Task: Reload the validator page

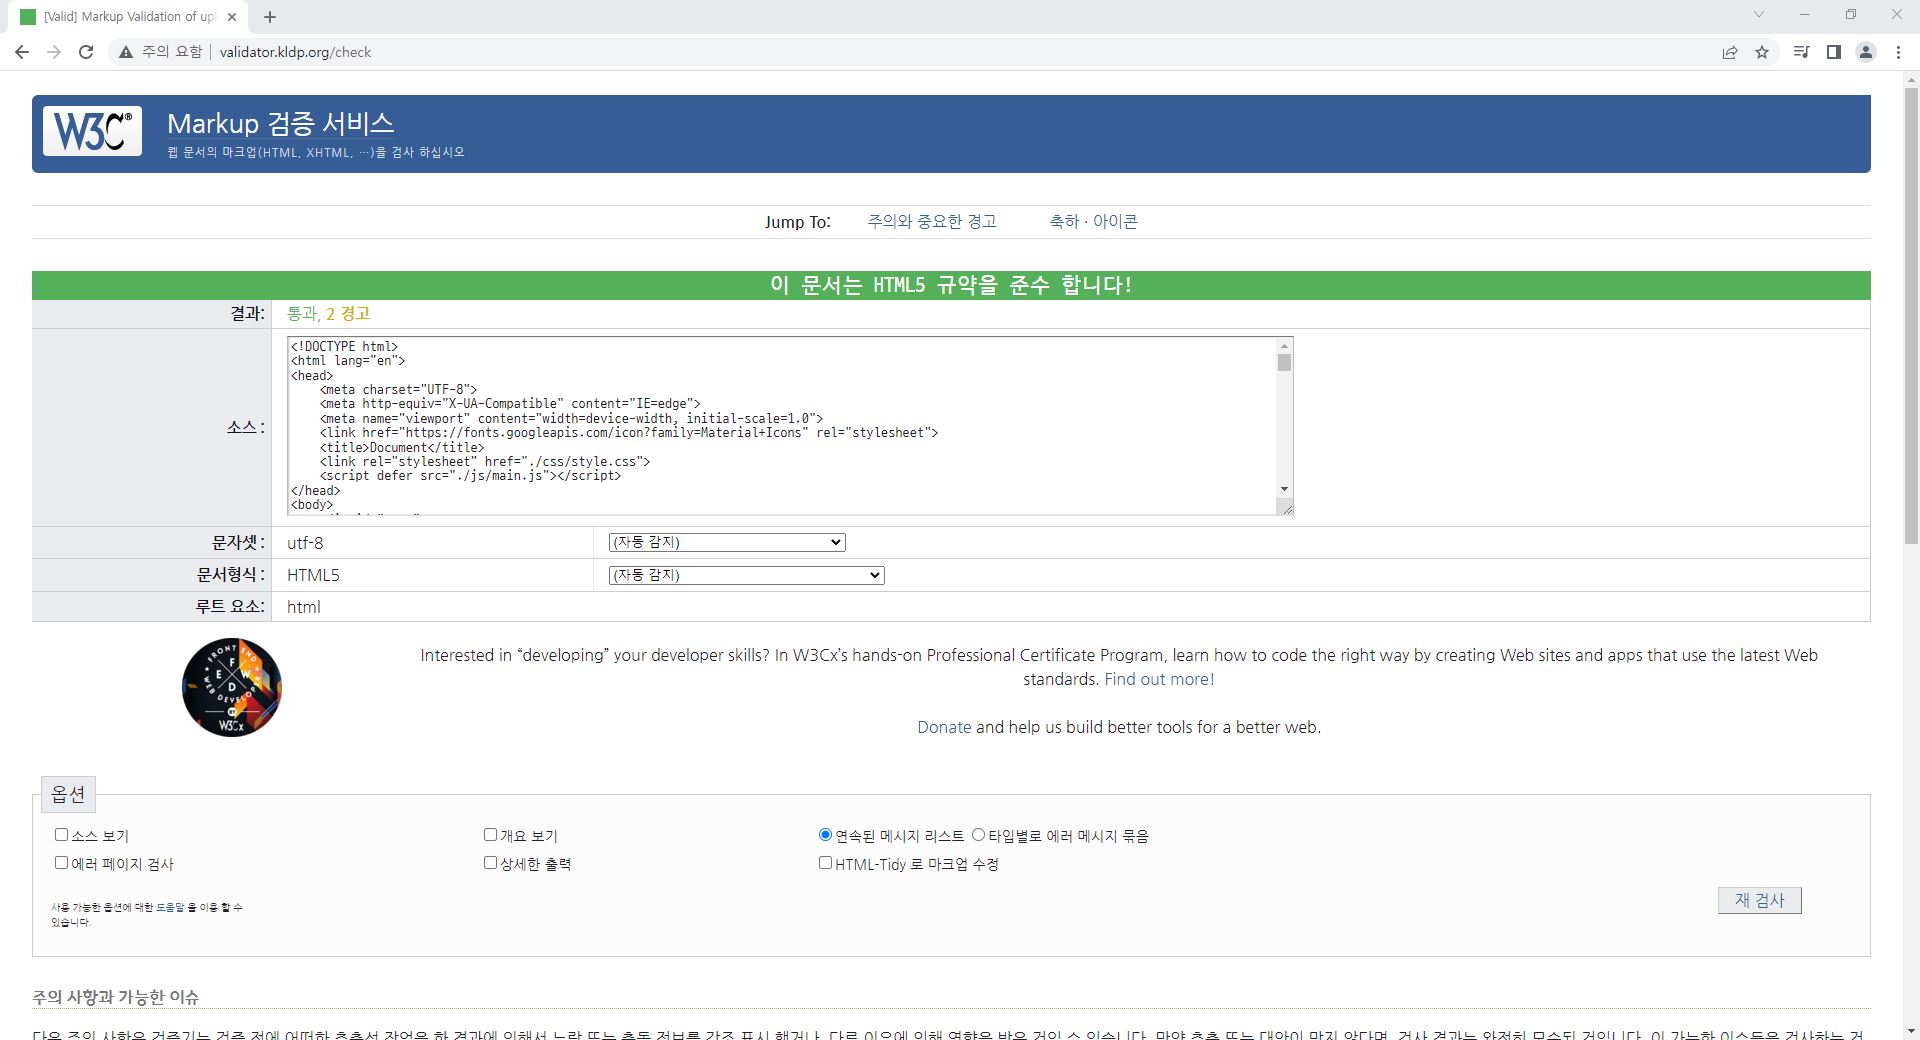Action: click(x=86, y=52)
